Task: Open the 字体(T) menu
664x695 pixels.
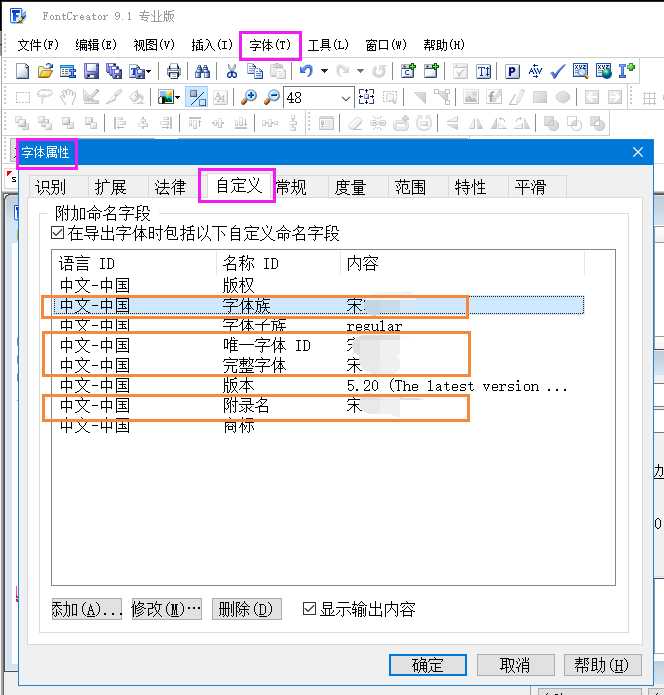Action: [x=270, y=45]
